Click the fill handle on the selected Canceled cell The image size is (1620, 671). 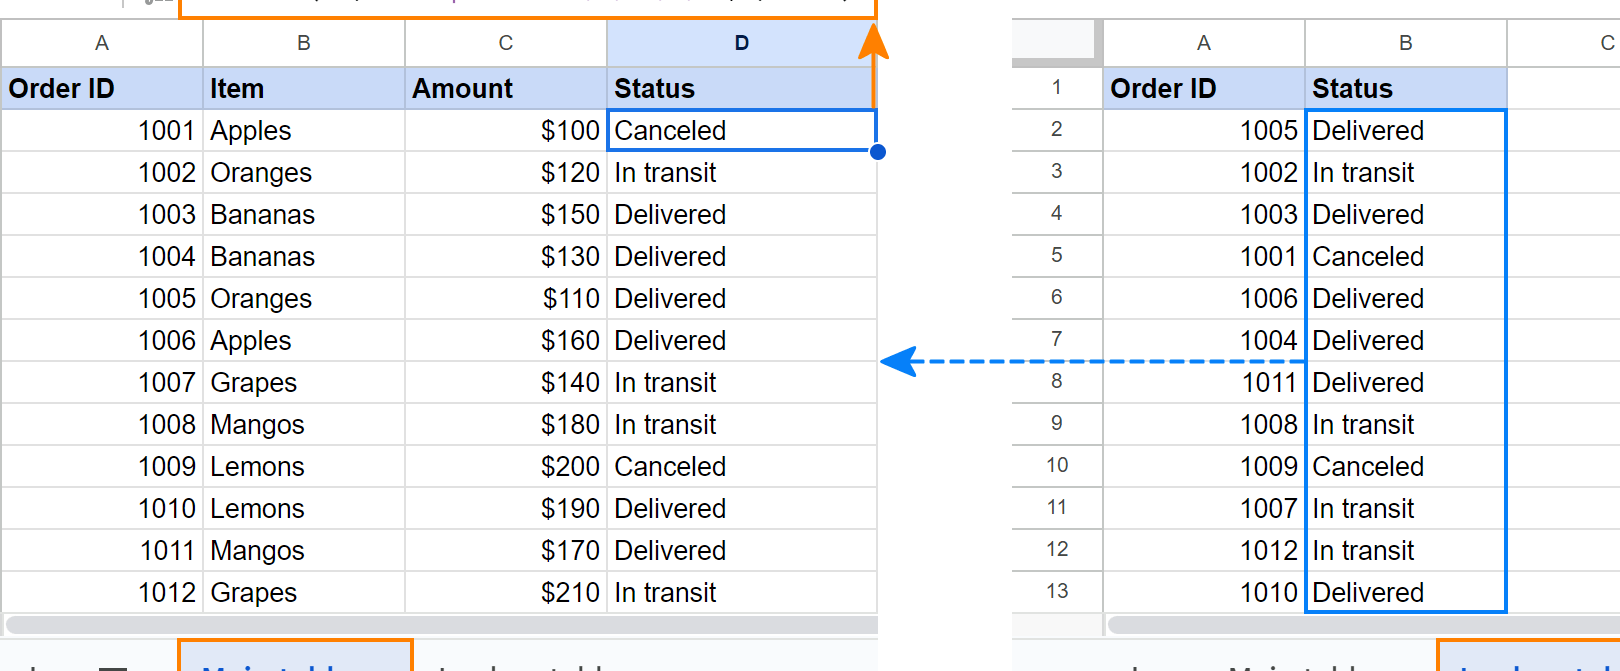(x=877, y=152)
